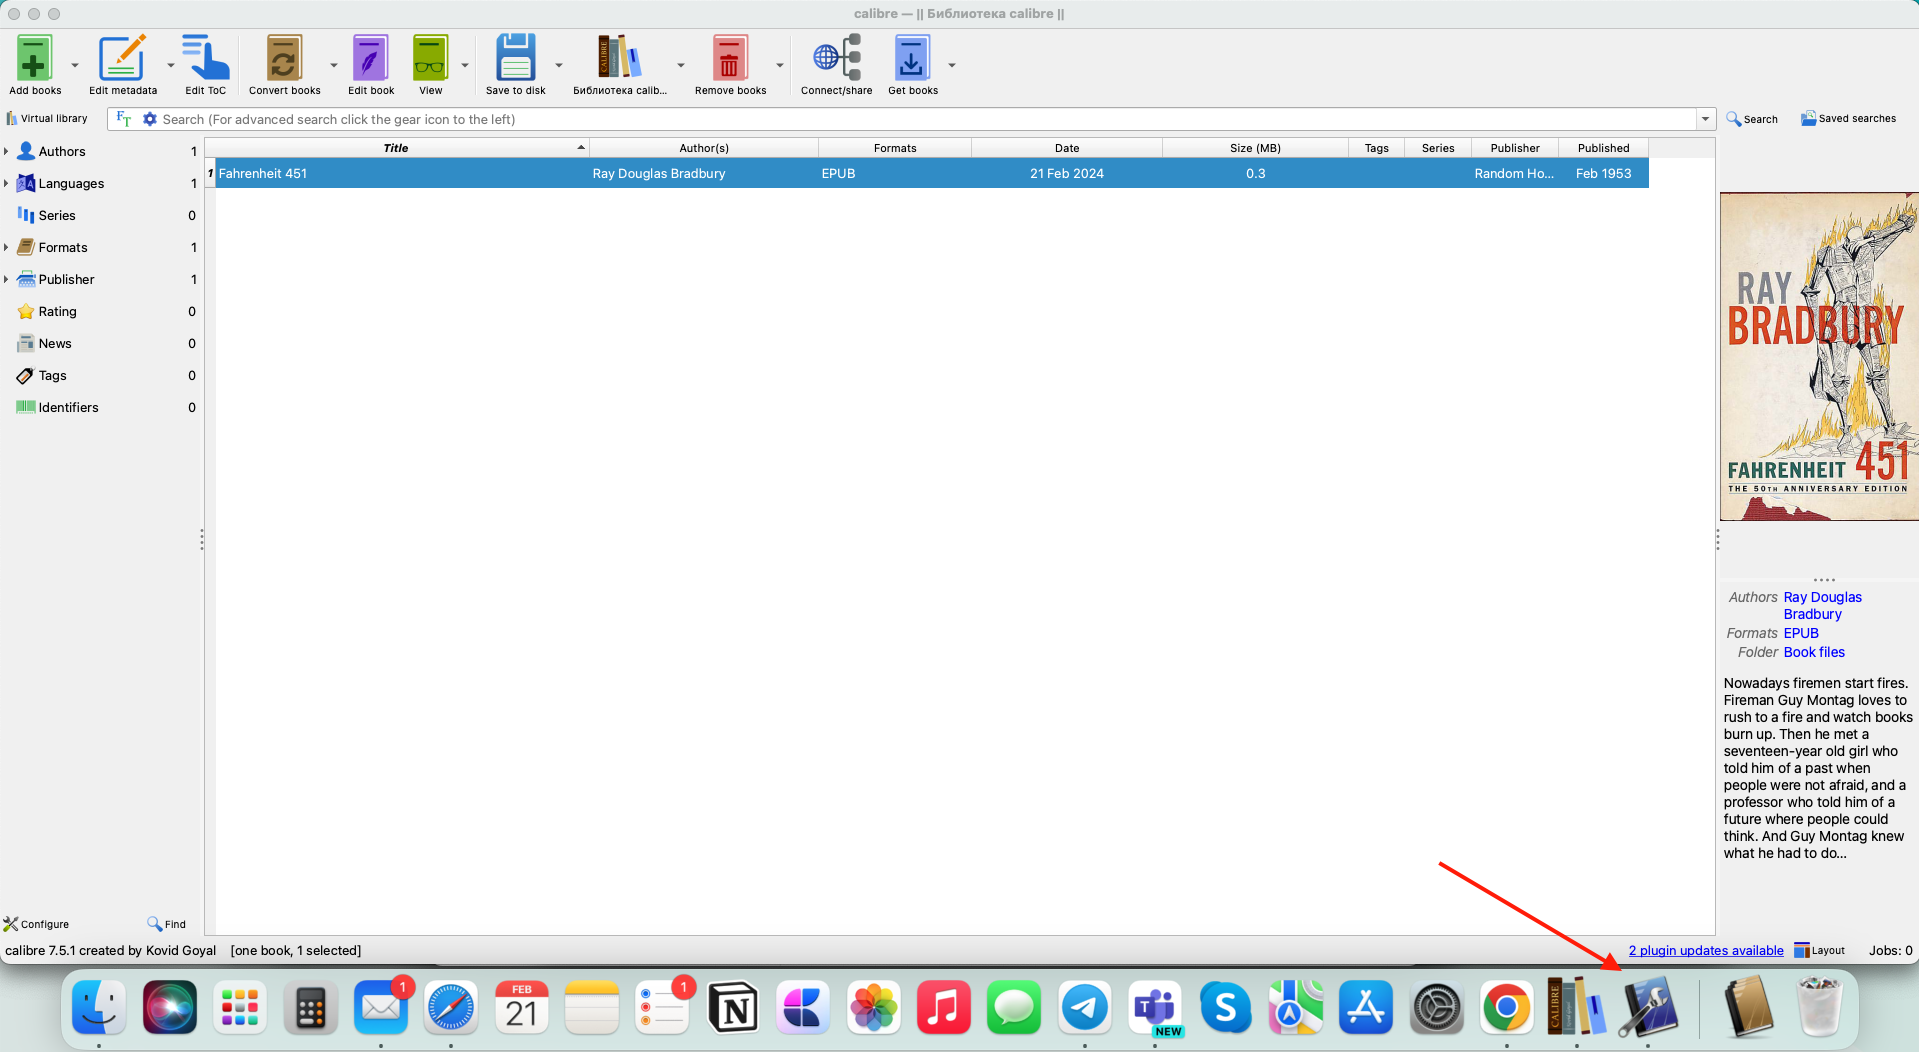Select Identifiers in the tag browser
The width and height of the screenshot is (1919, 1052).
pyautogui.click(x=68, y=408)
